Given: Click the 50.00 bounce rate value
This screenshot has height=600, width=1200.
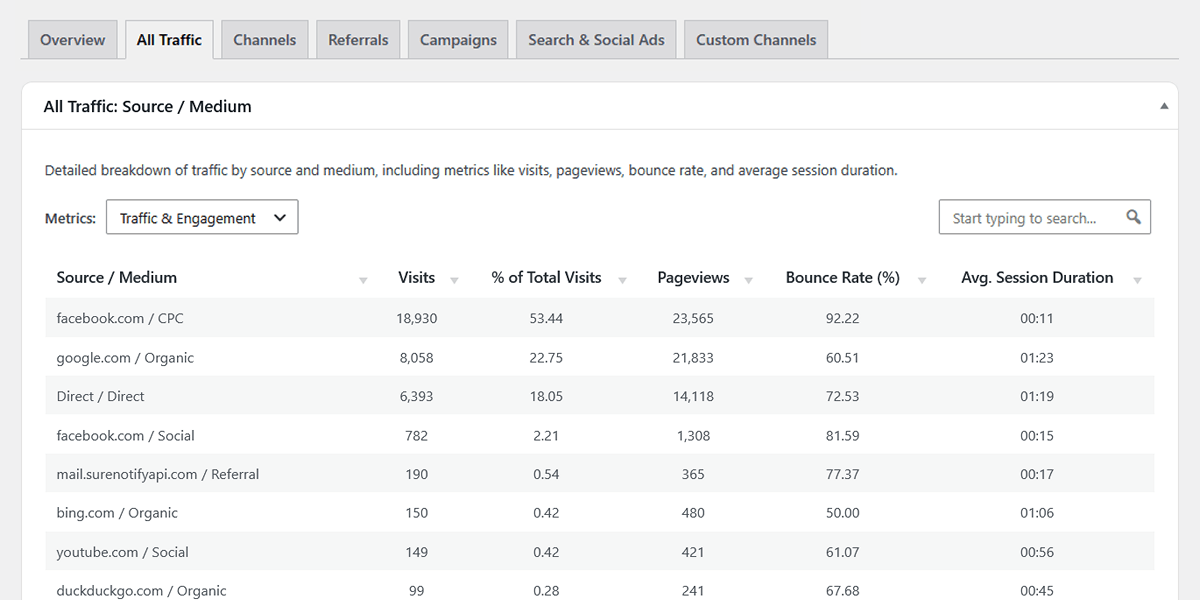Looking at the screenshot, I should (x=843, y=513).
